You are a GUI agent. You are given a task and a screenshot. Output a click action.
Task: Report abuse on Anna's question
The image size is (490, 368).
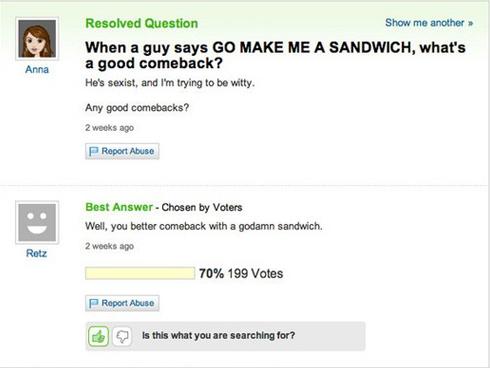pos(122,151)
